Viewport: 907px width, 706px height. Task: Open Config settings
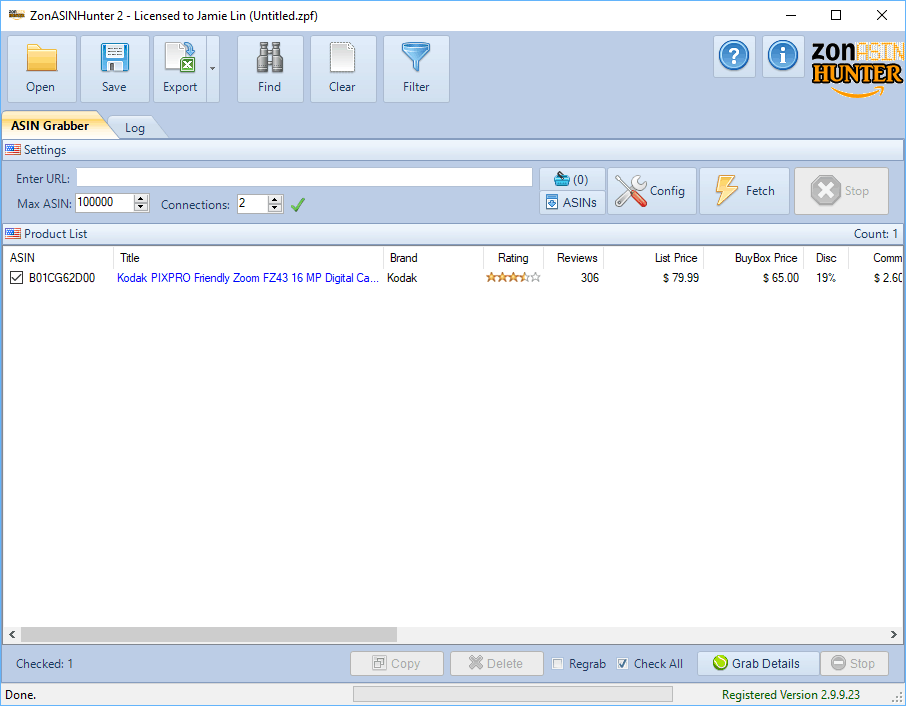(652, 191)
